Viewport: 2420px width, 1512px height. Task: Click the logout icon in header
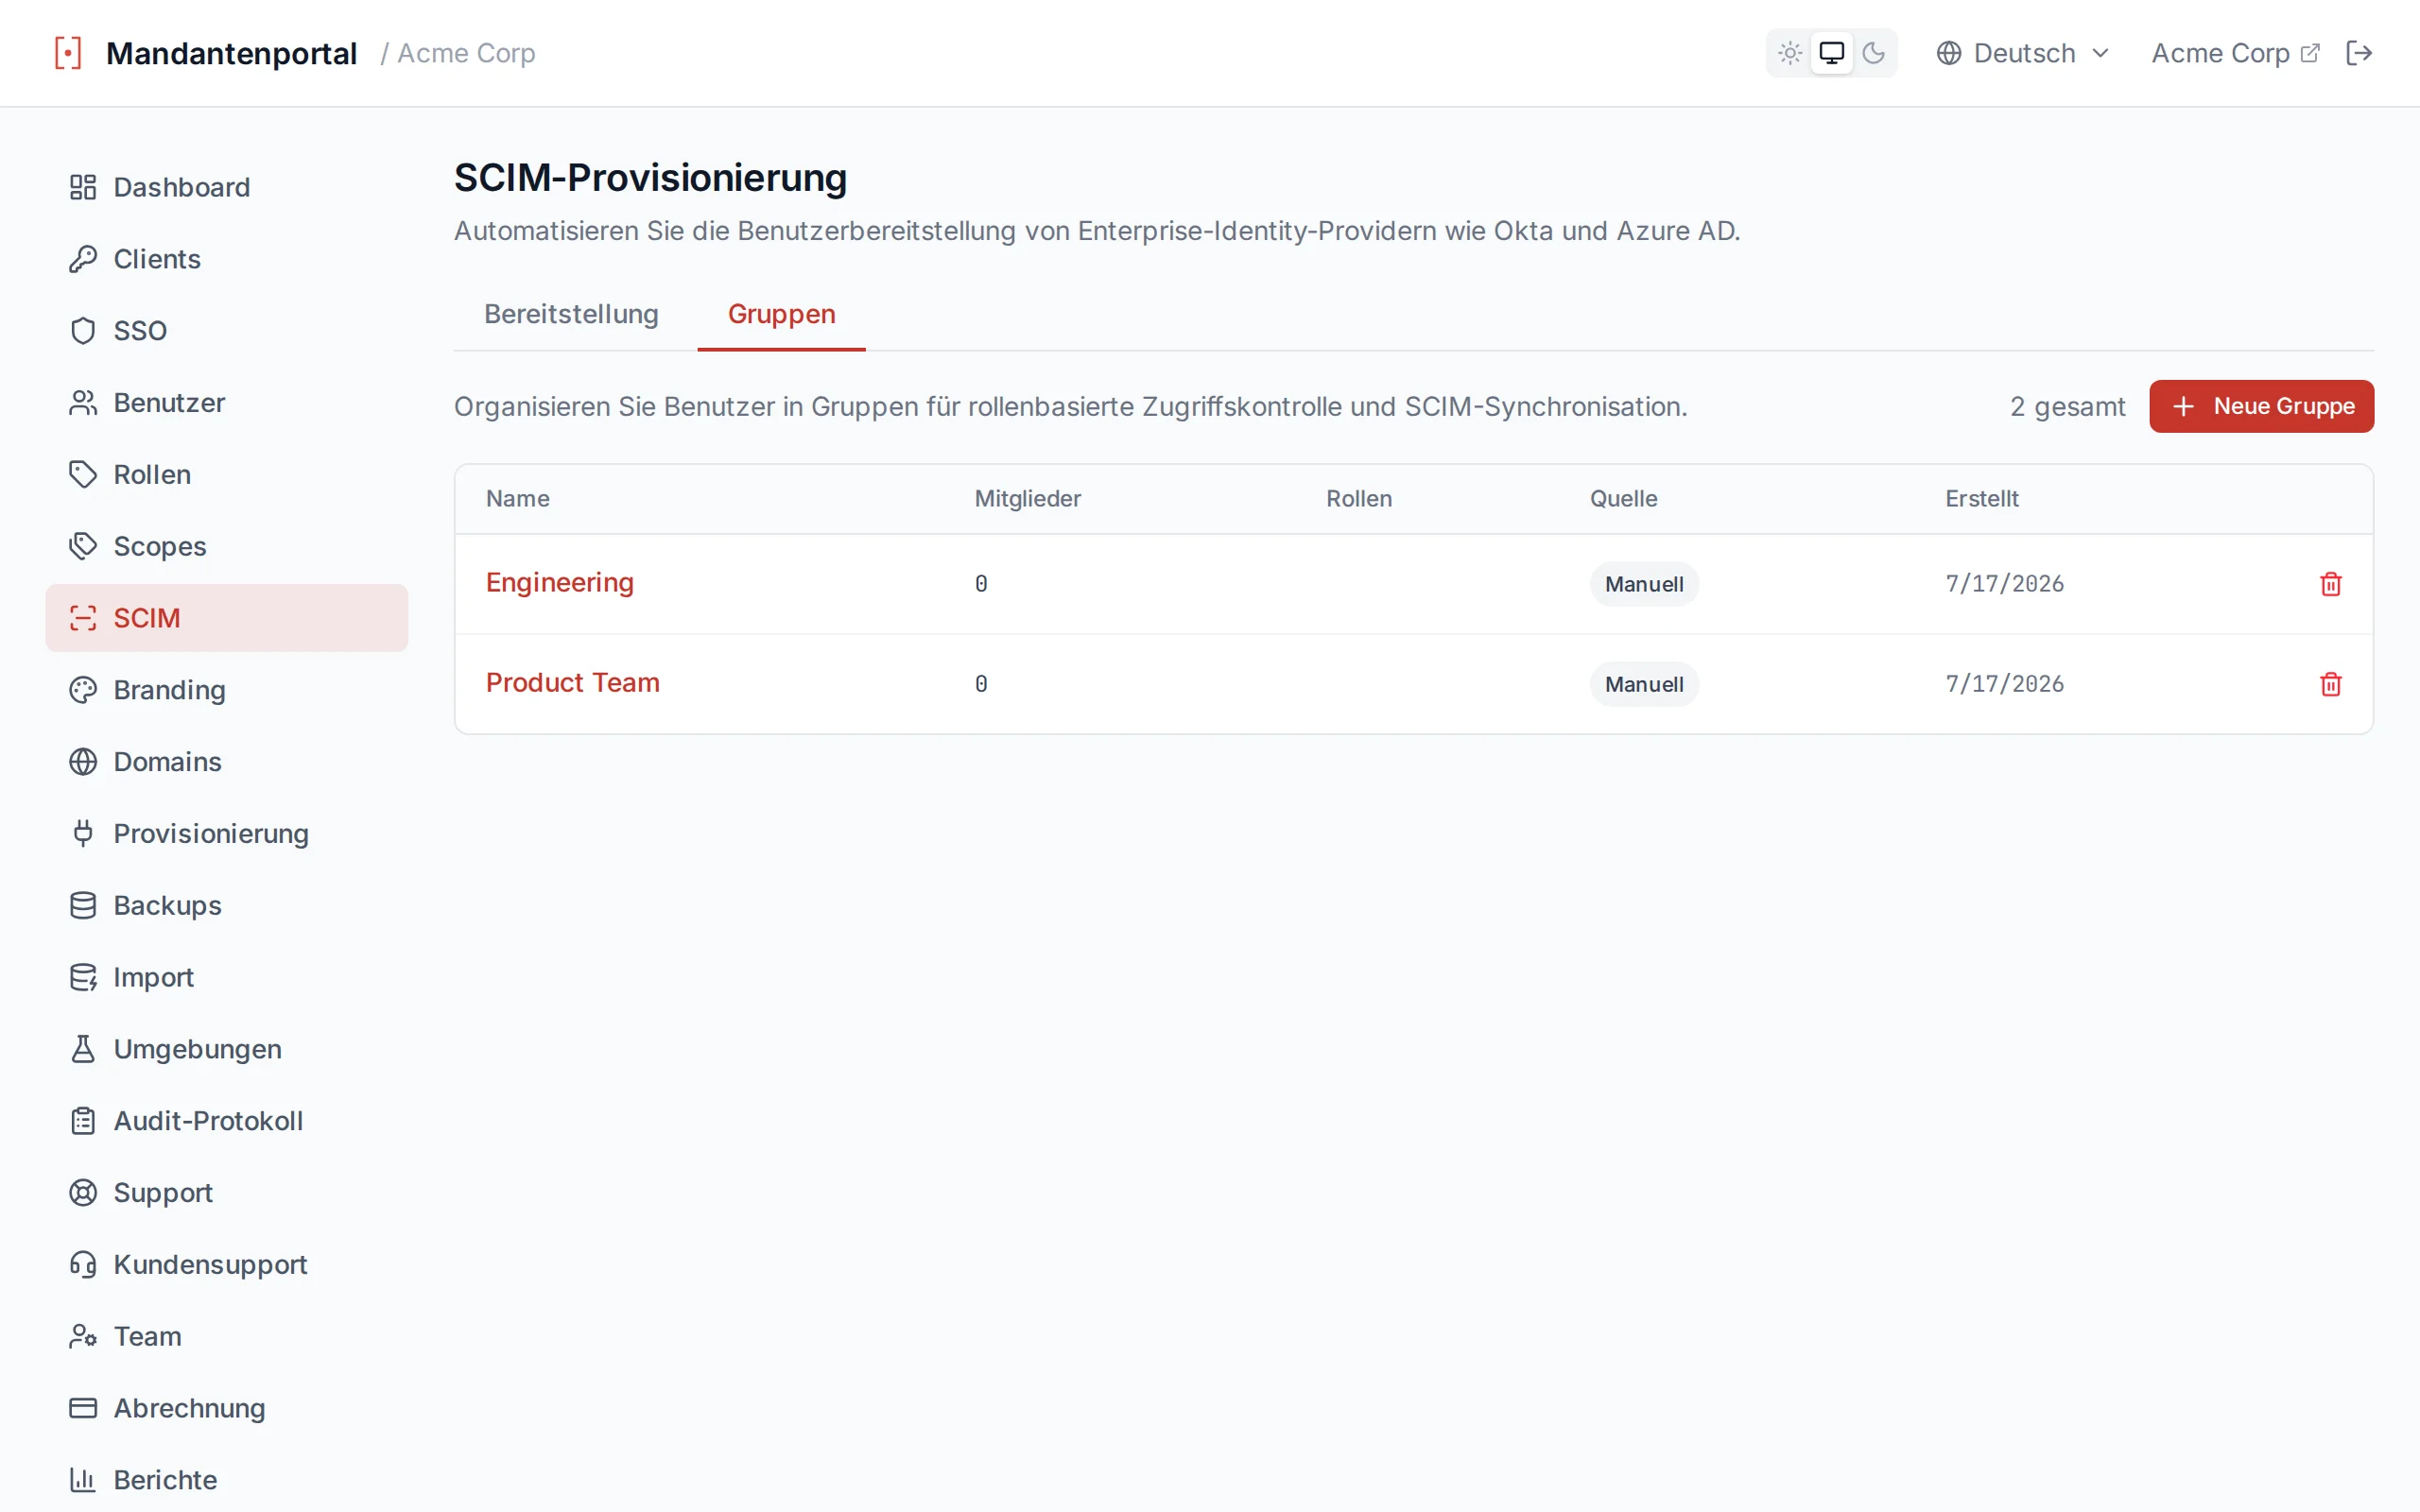(x=2359, y=53)
